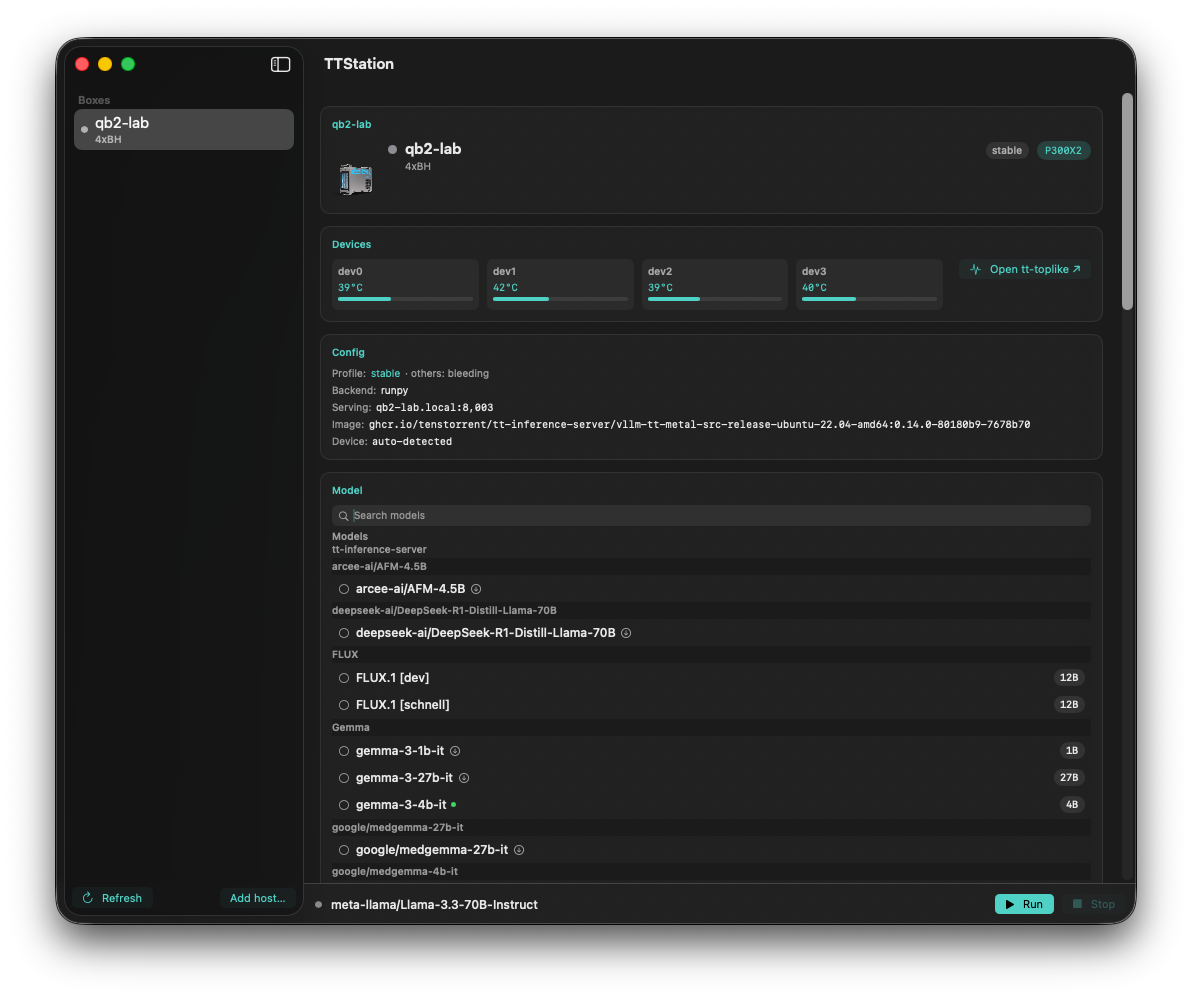1192x998 pixels.
Task: Select the gemma-3-4b-it radio button
Action: (x=344, y=805)
